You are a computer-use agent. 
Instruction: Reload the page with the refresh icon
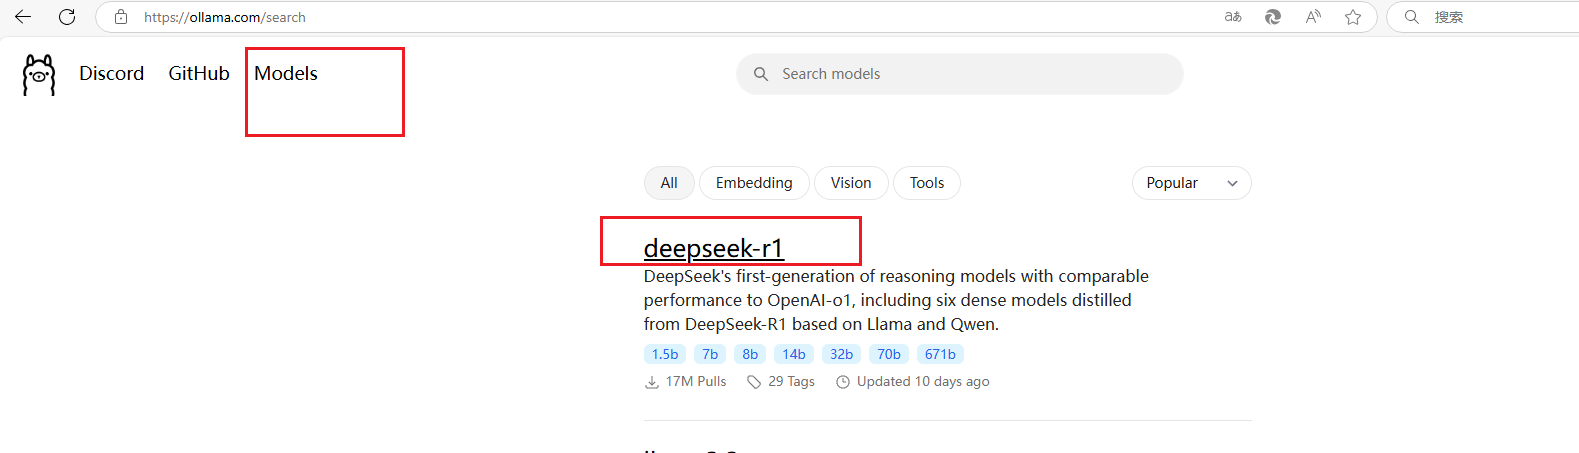[67, 17]
